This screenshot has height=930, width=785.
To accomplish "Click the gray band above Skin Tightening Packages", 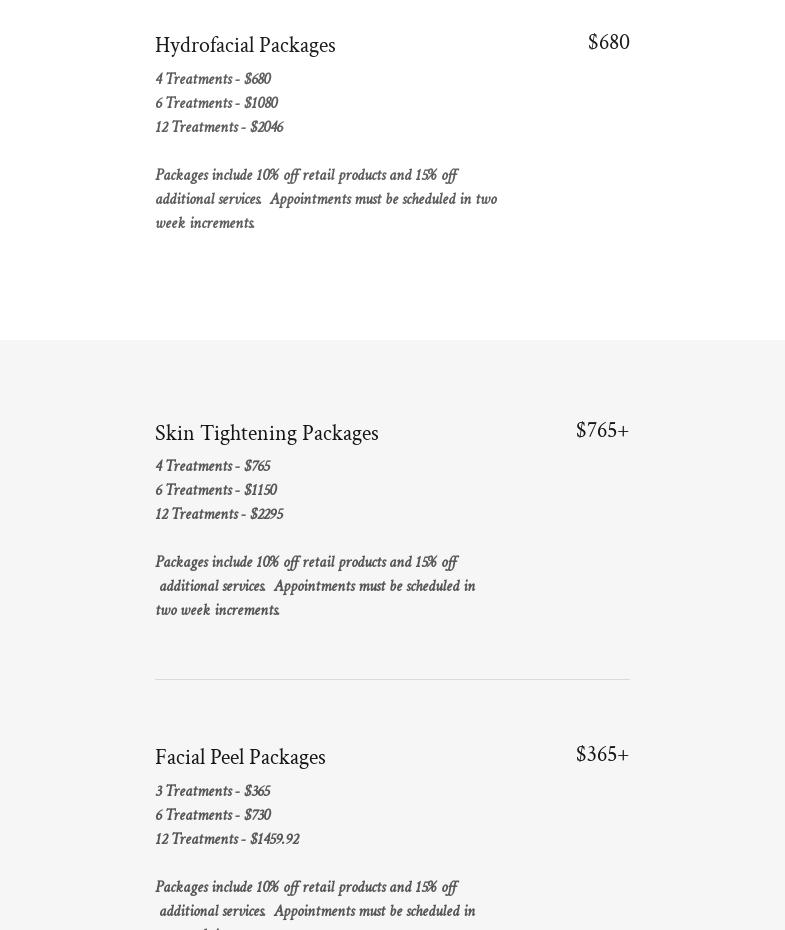I will coord(392,375).
